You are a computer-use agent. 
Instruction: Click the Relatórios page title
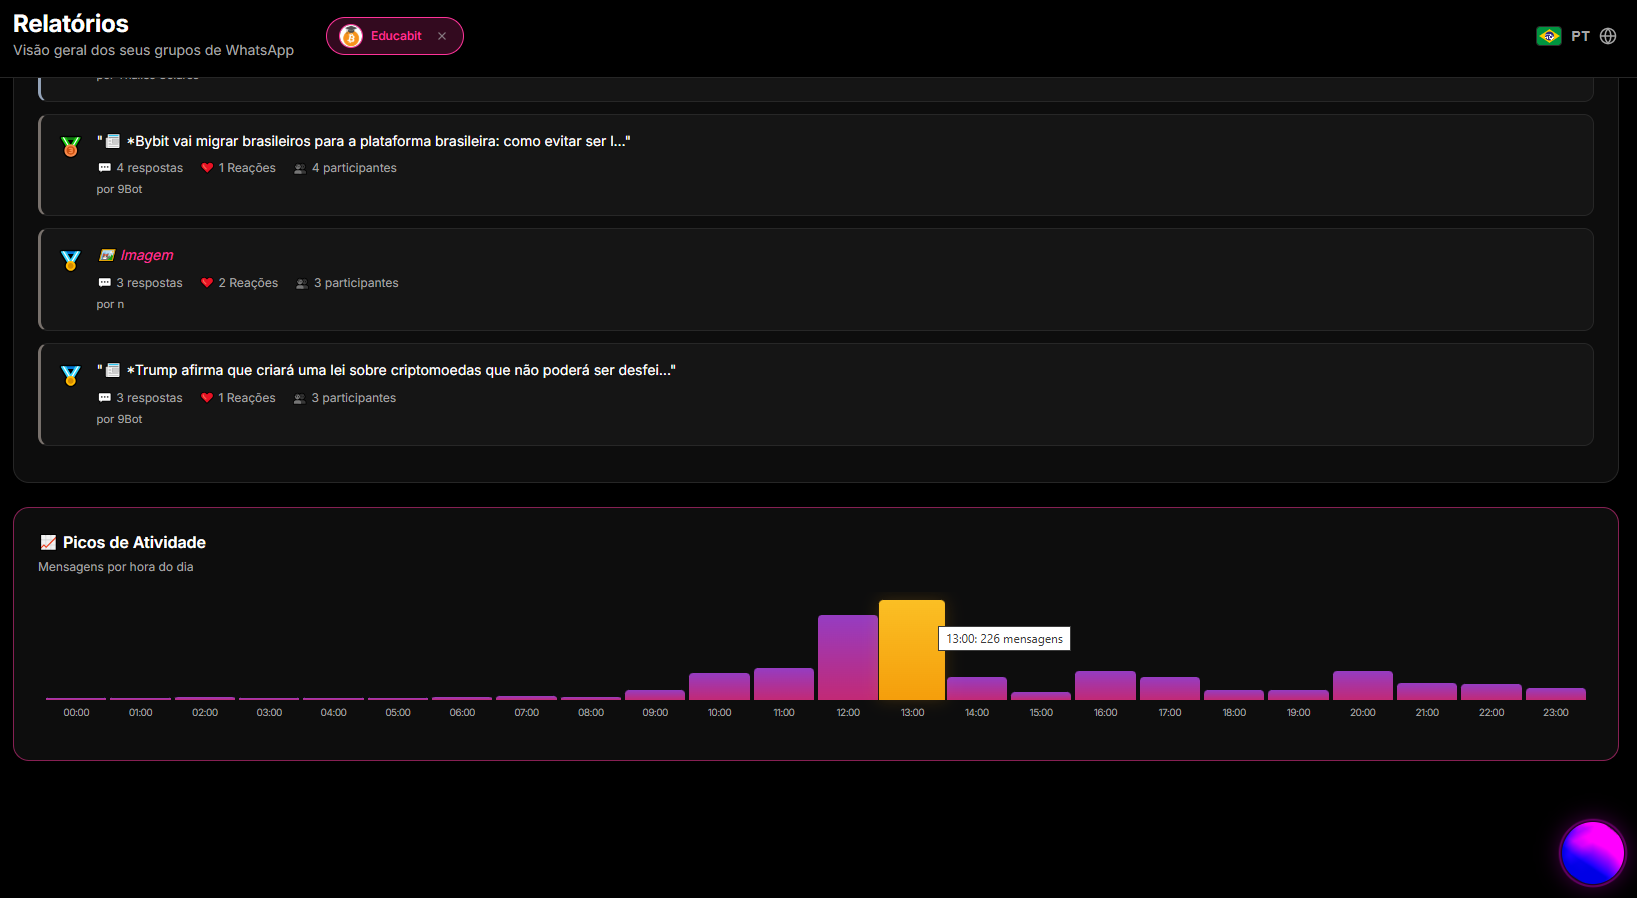pos(71,23)
